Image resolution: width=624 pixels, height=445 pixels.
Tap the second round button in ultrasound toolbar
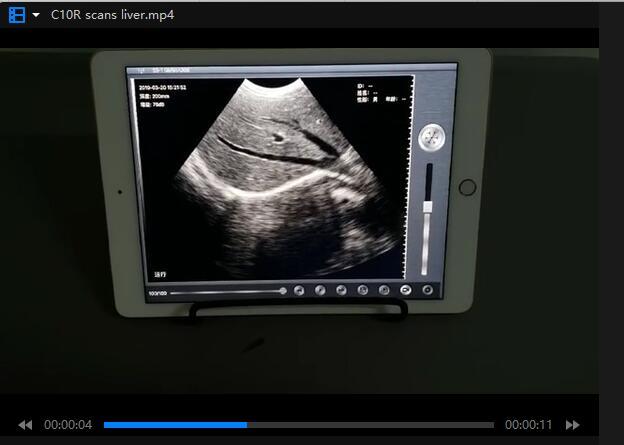pyautogui.click(x=320, y=291)
